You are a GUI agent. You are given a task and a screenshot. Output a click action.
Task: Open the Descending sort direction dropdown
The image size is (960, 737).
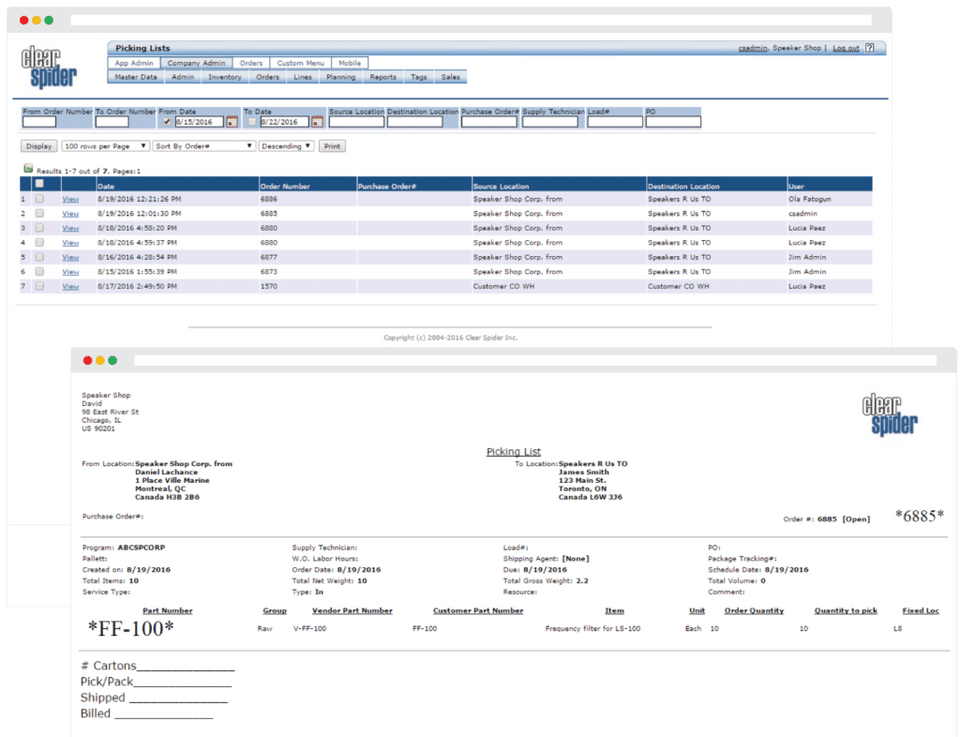point(286,146)
